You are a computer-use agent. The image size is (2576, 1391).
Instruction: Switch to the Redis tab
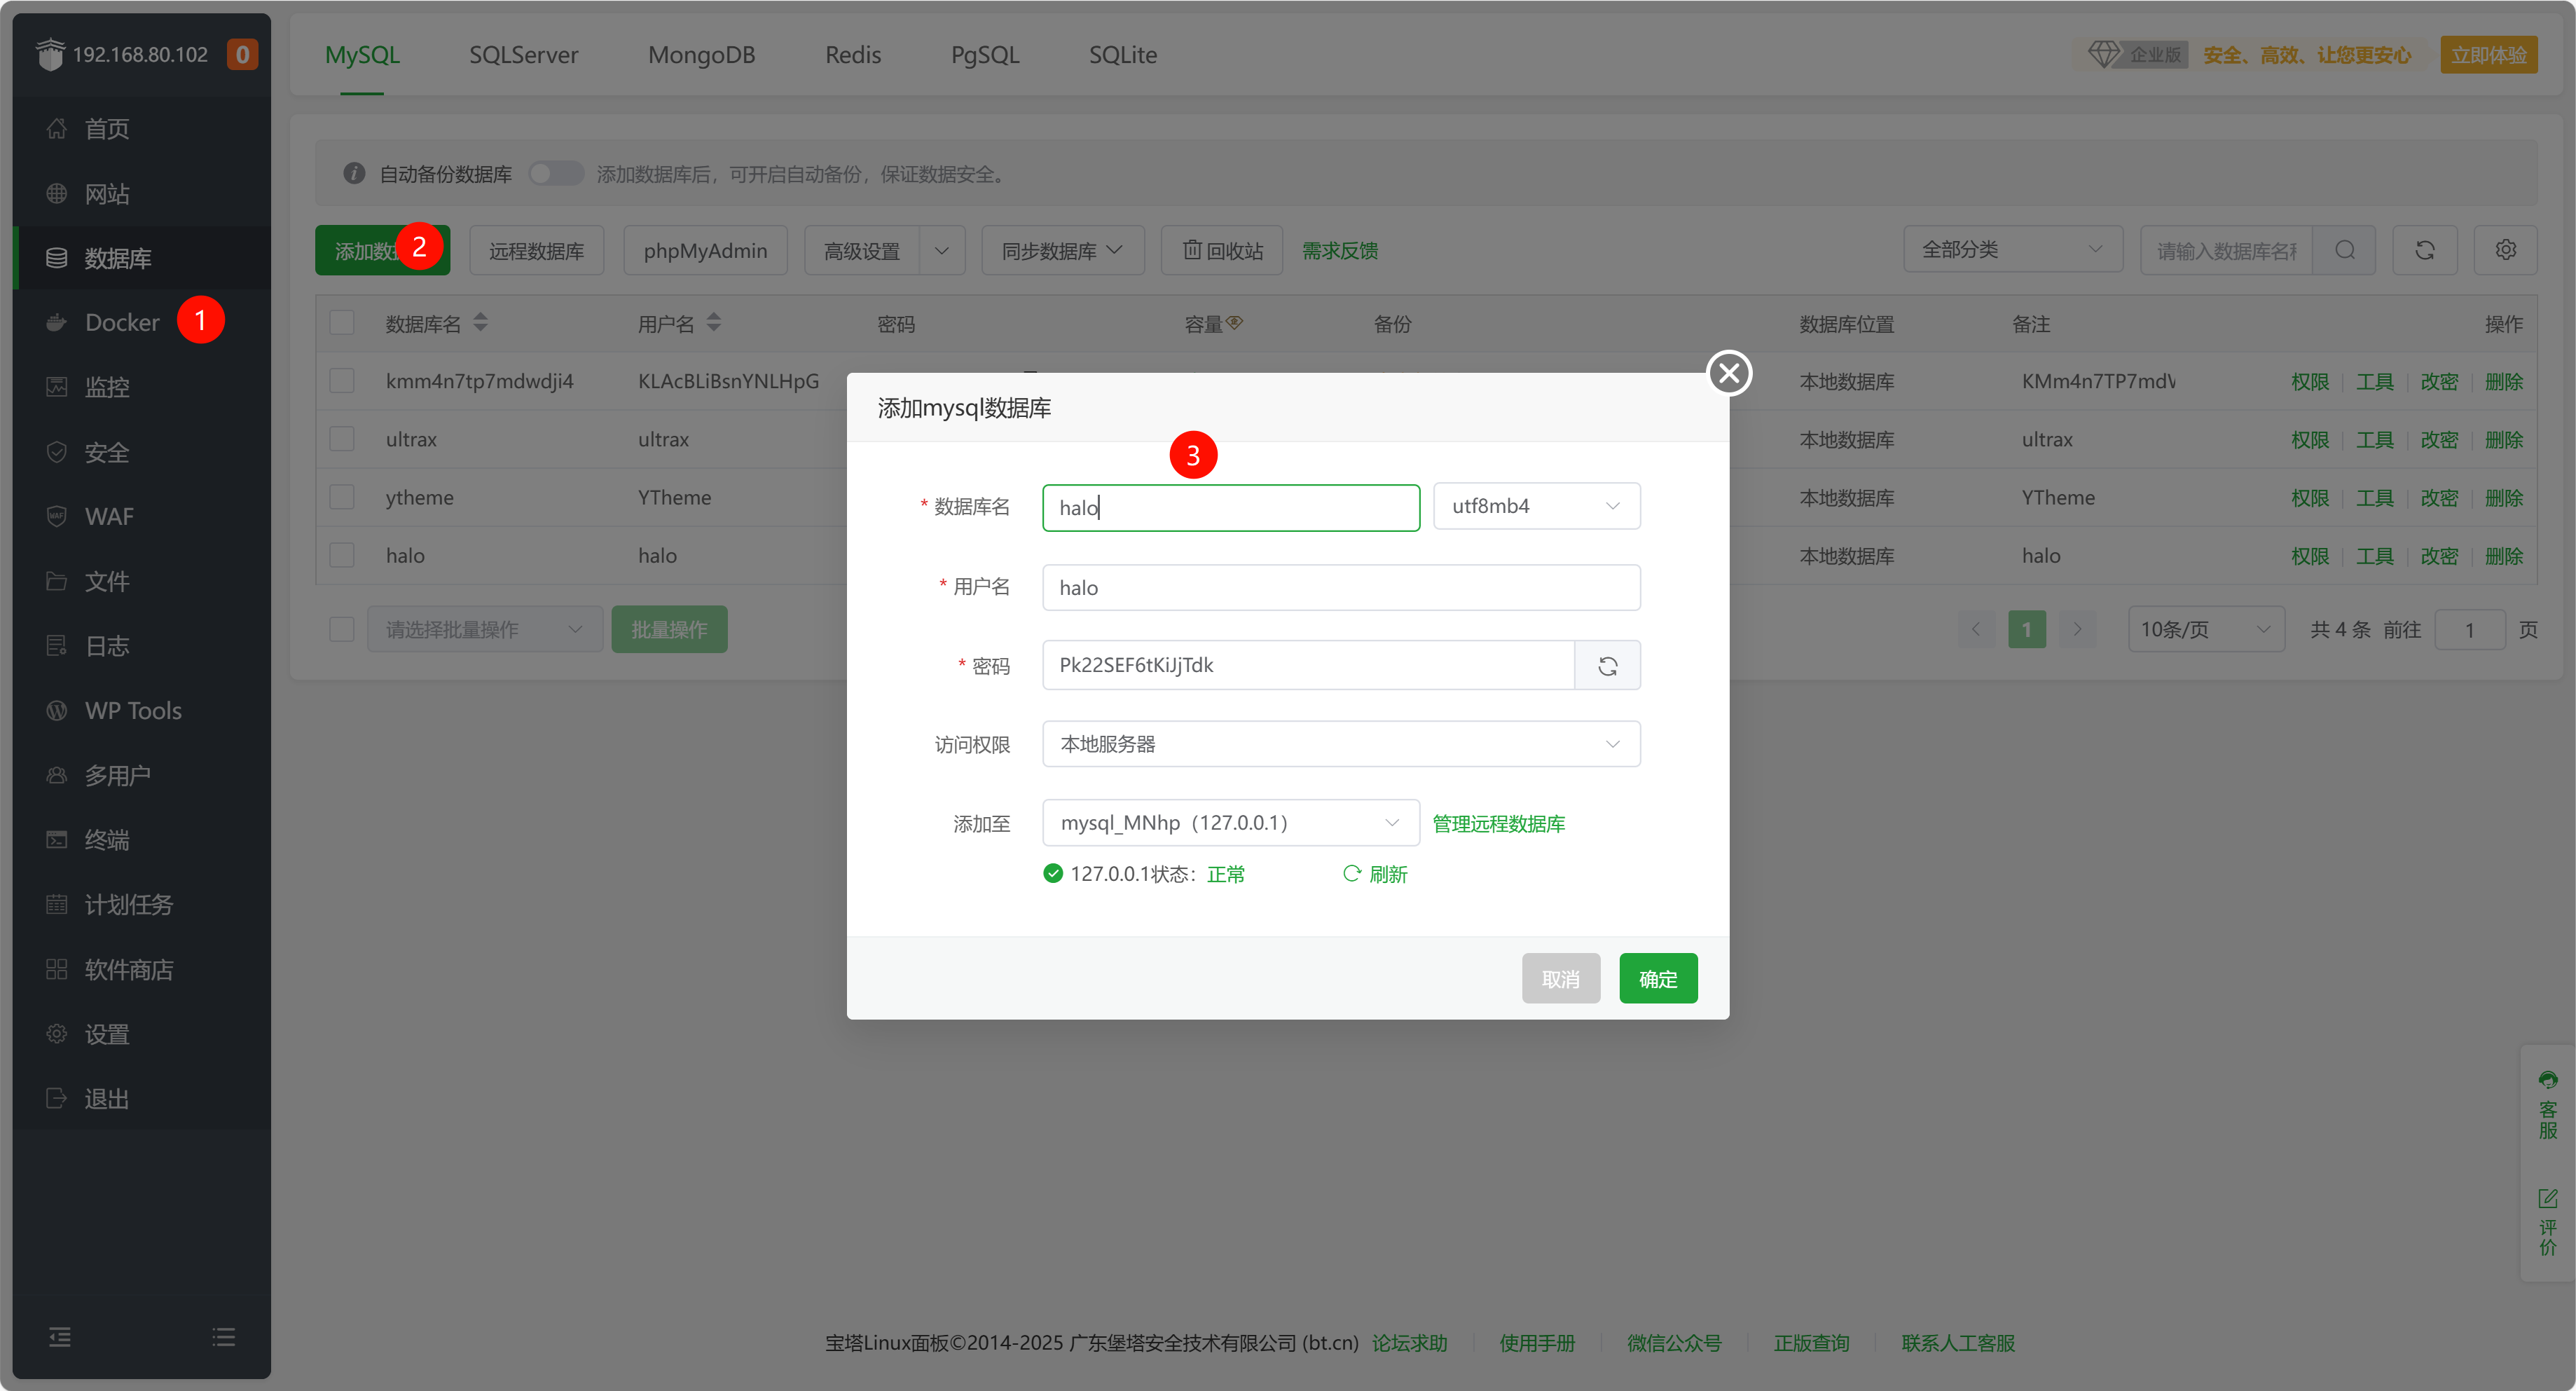tap(852, 55)
